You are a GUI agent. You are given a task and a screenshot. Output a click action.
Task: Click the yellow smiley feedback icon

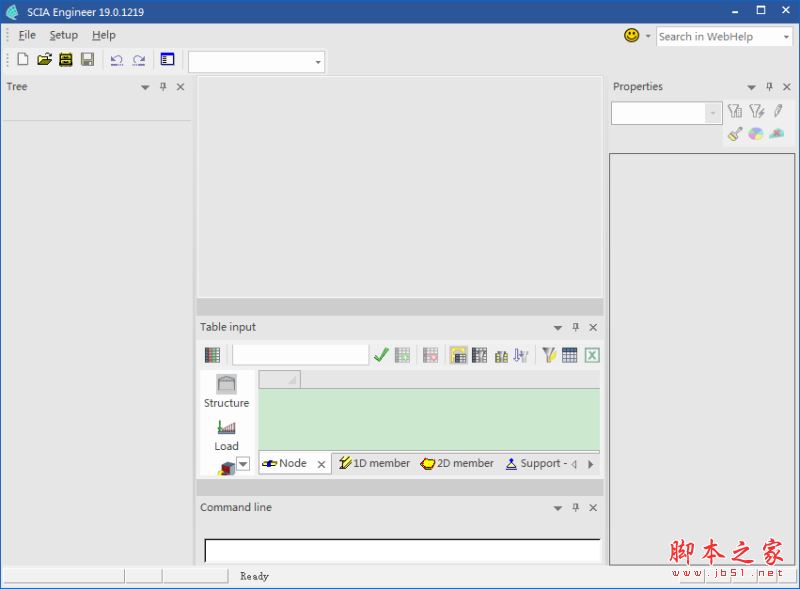[632, 35]
